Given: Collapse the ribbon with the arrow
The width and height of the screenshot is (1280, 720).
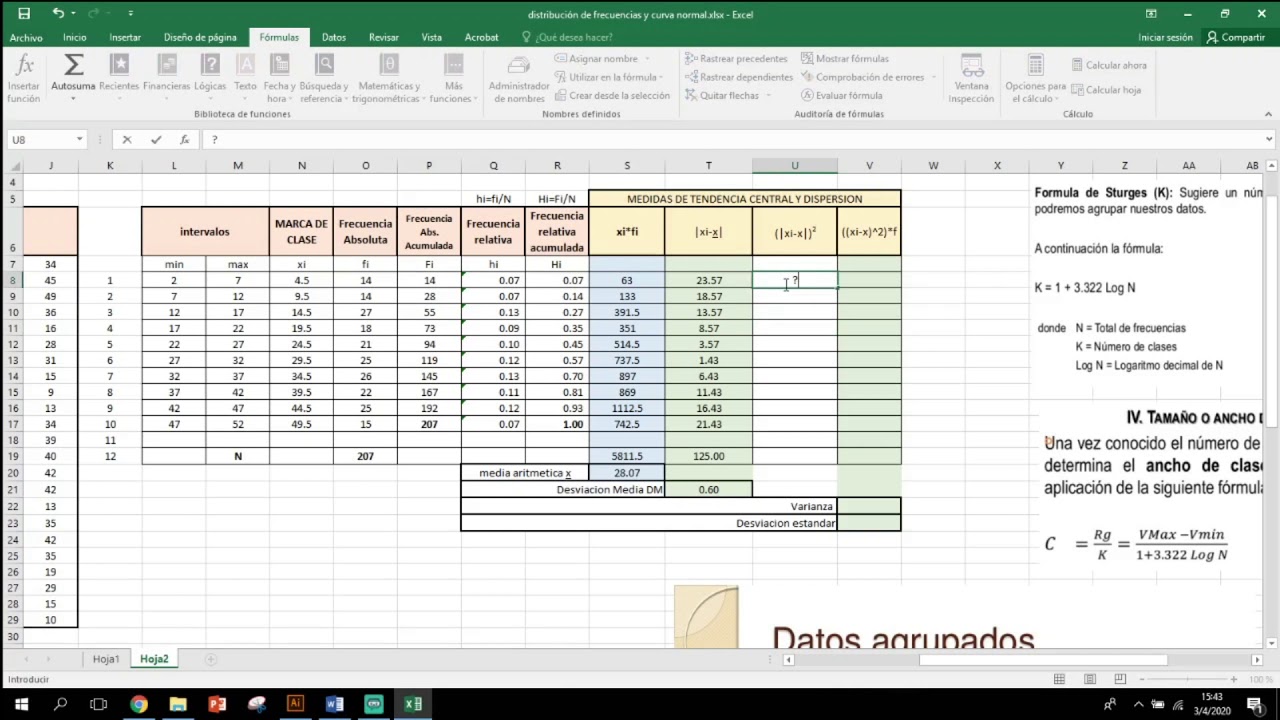Looking at the screenshot, I should (1269, 114).
